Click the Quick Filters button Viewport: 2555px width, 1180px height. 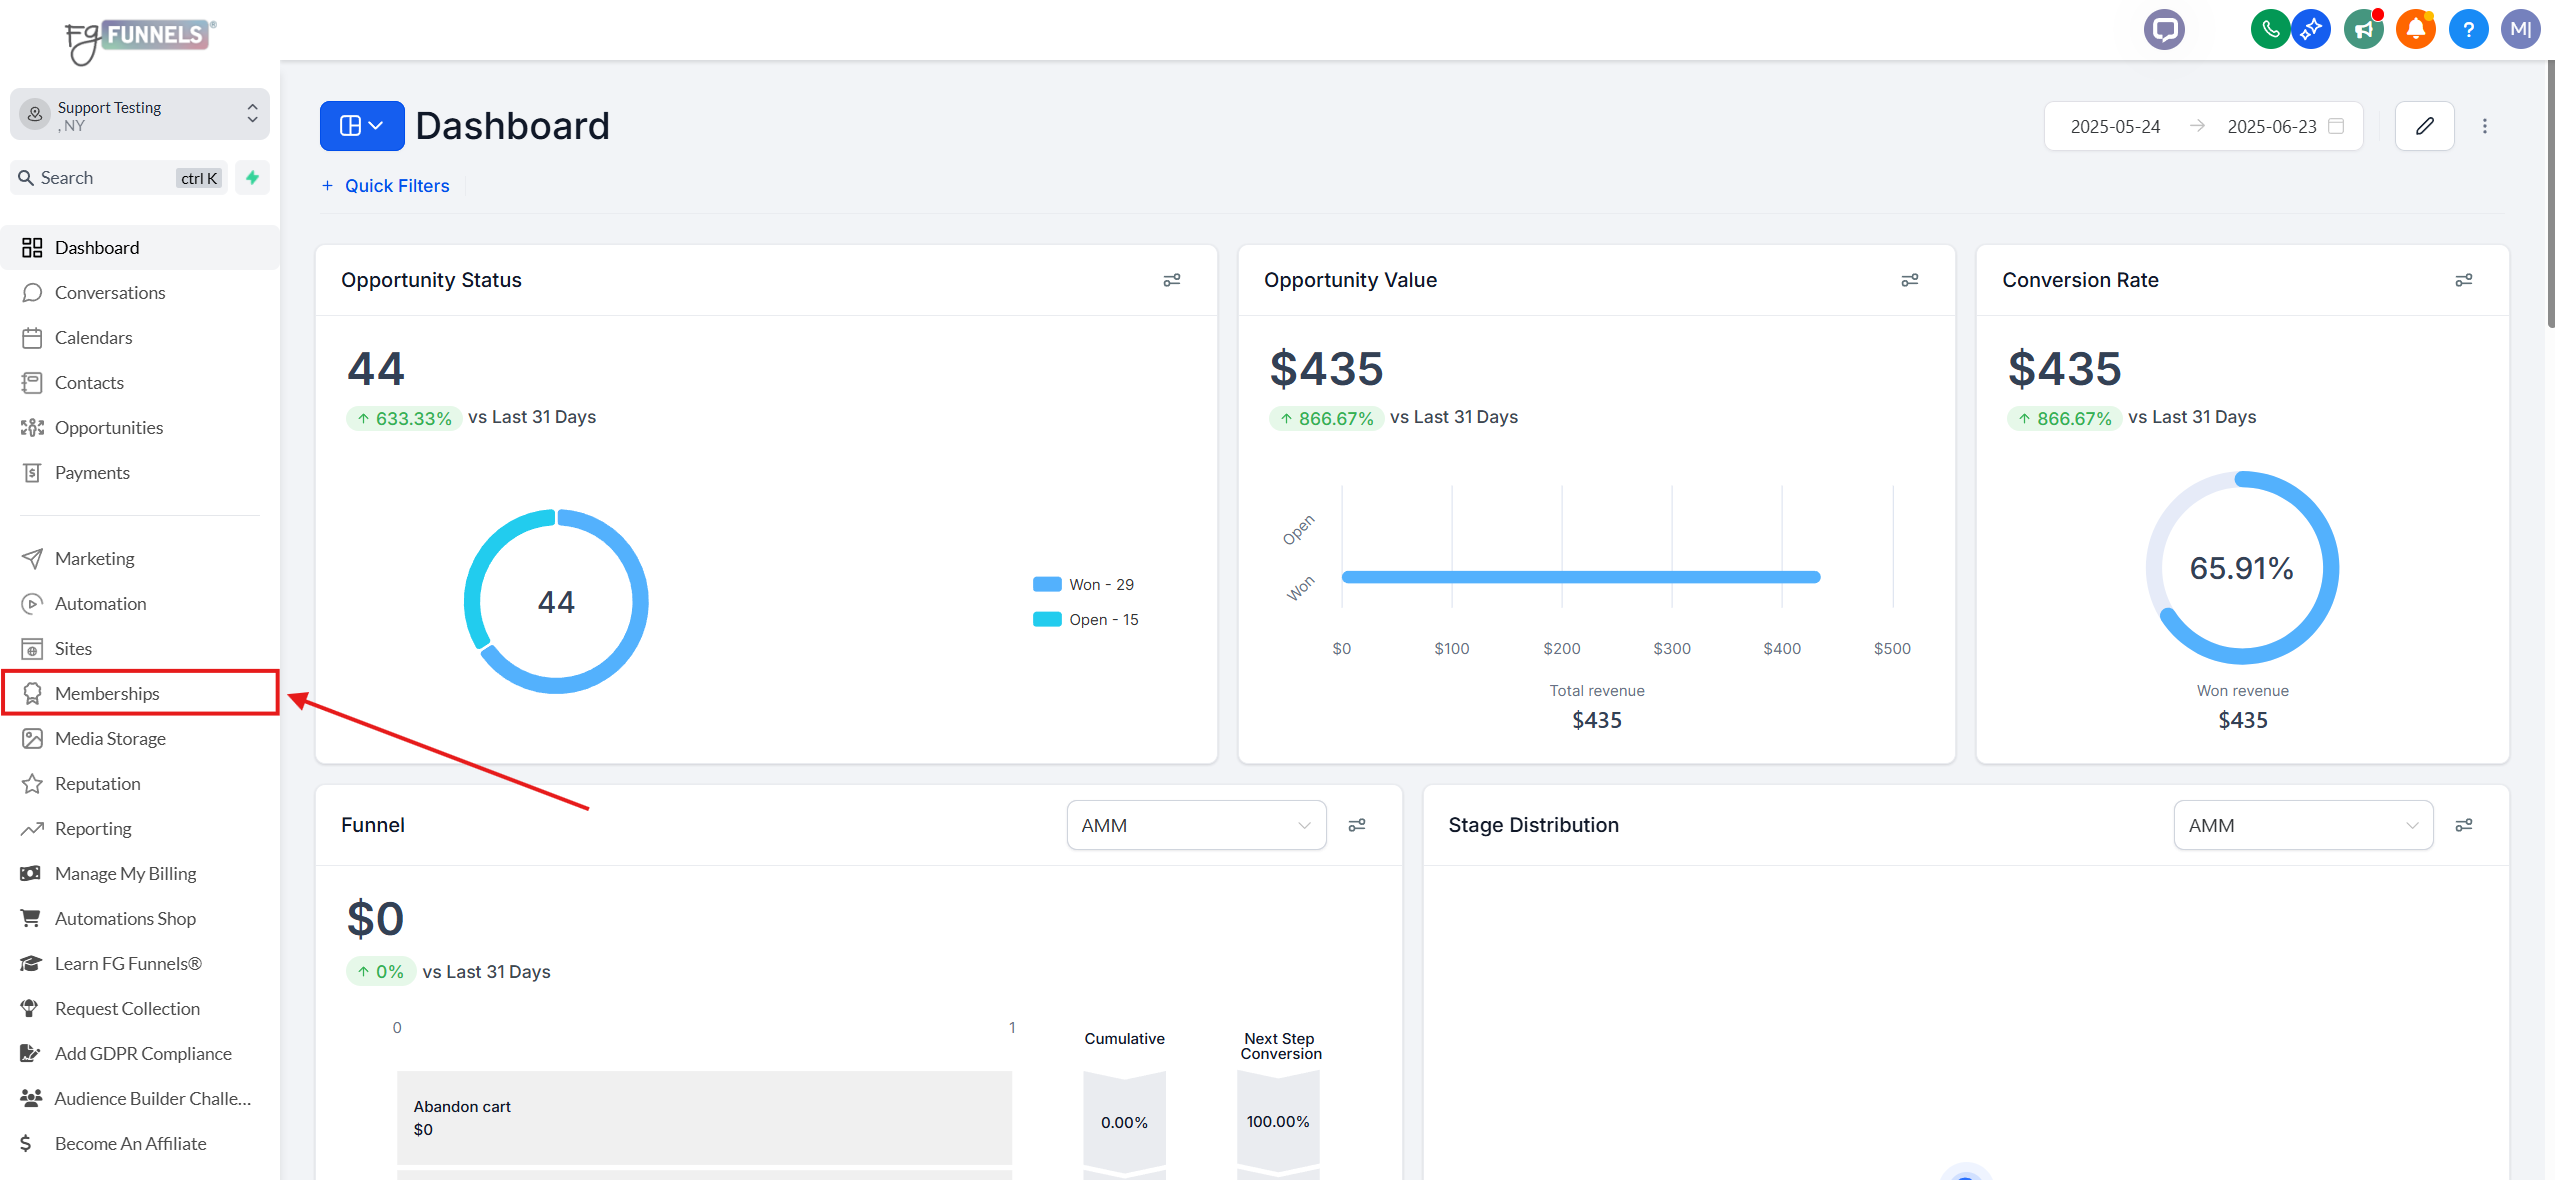pos(386,186)
